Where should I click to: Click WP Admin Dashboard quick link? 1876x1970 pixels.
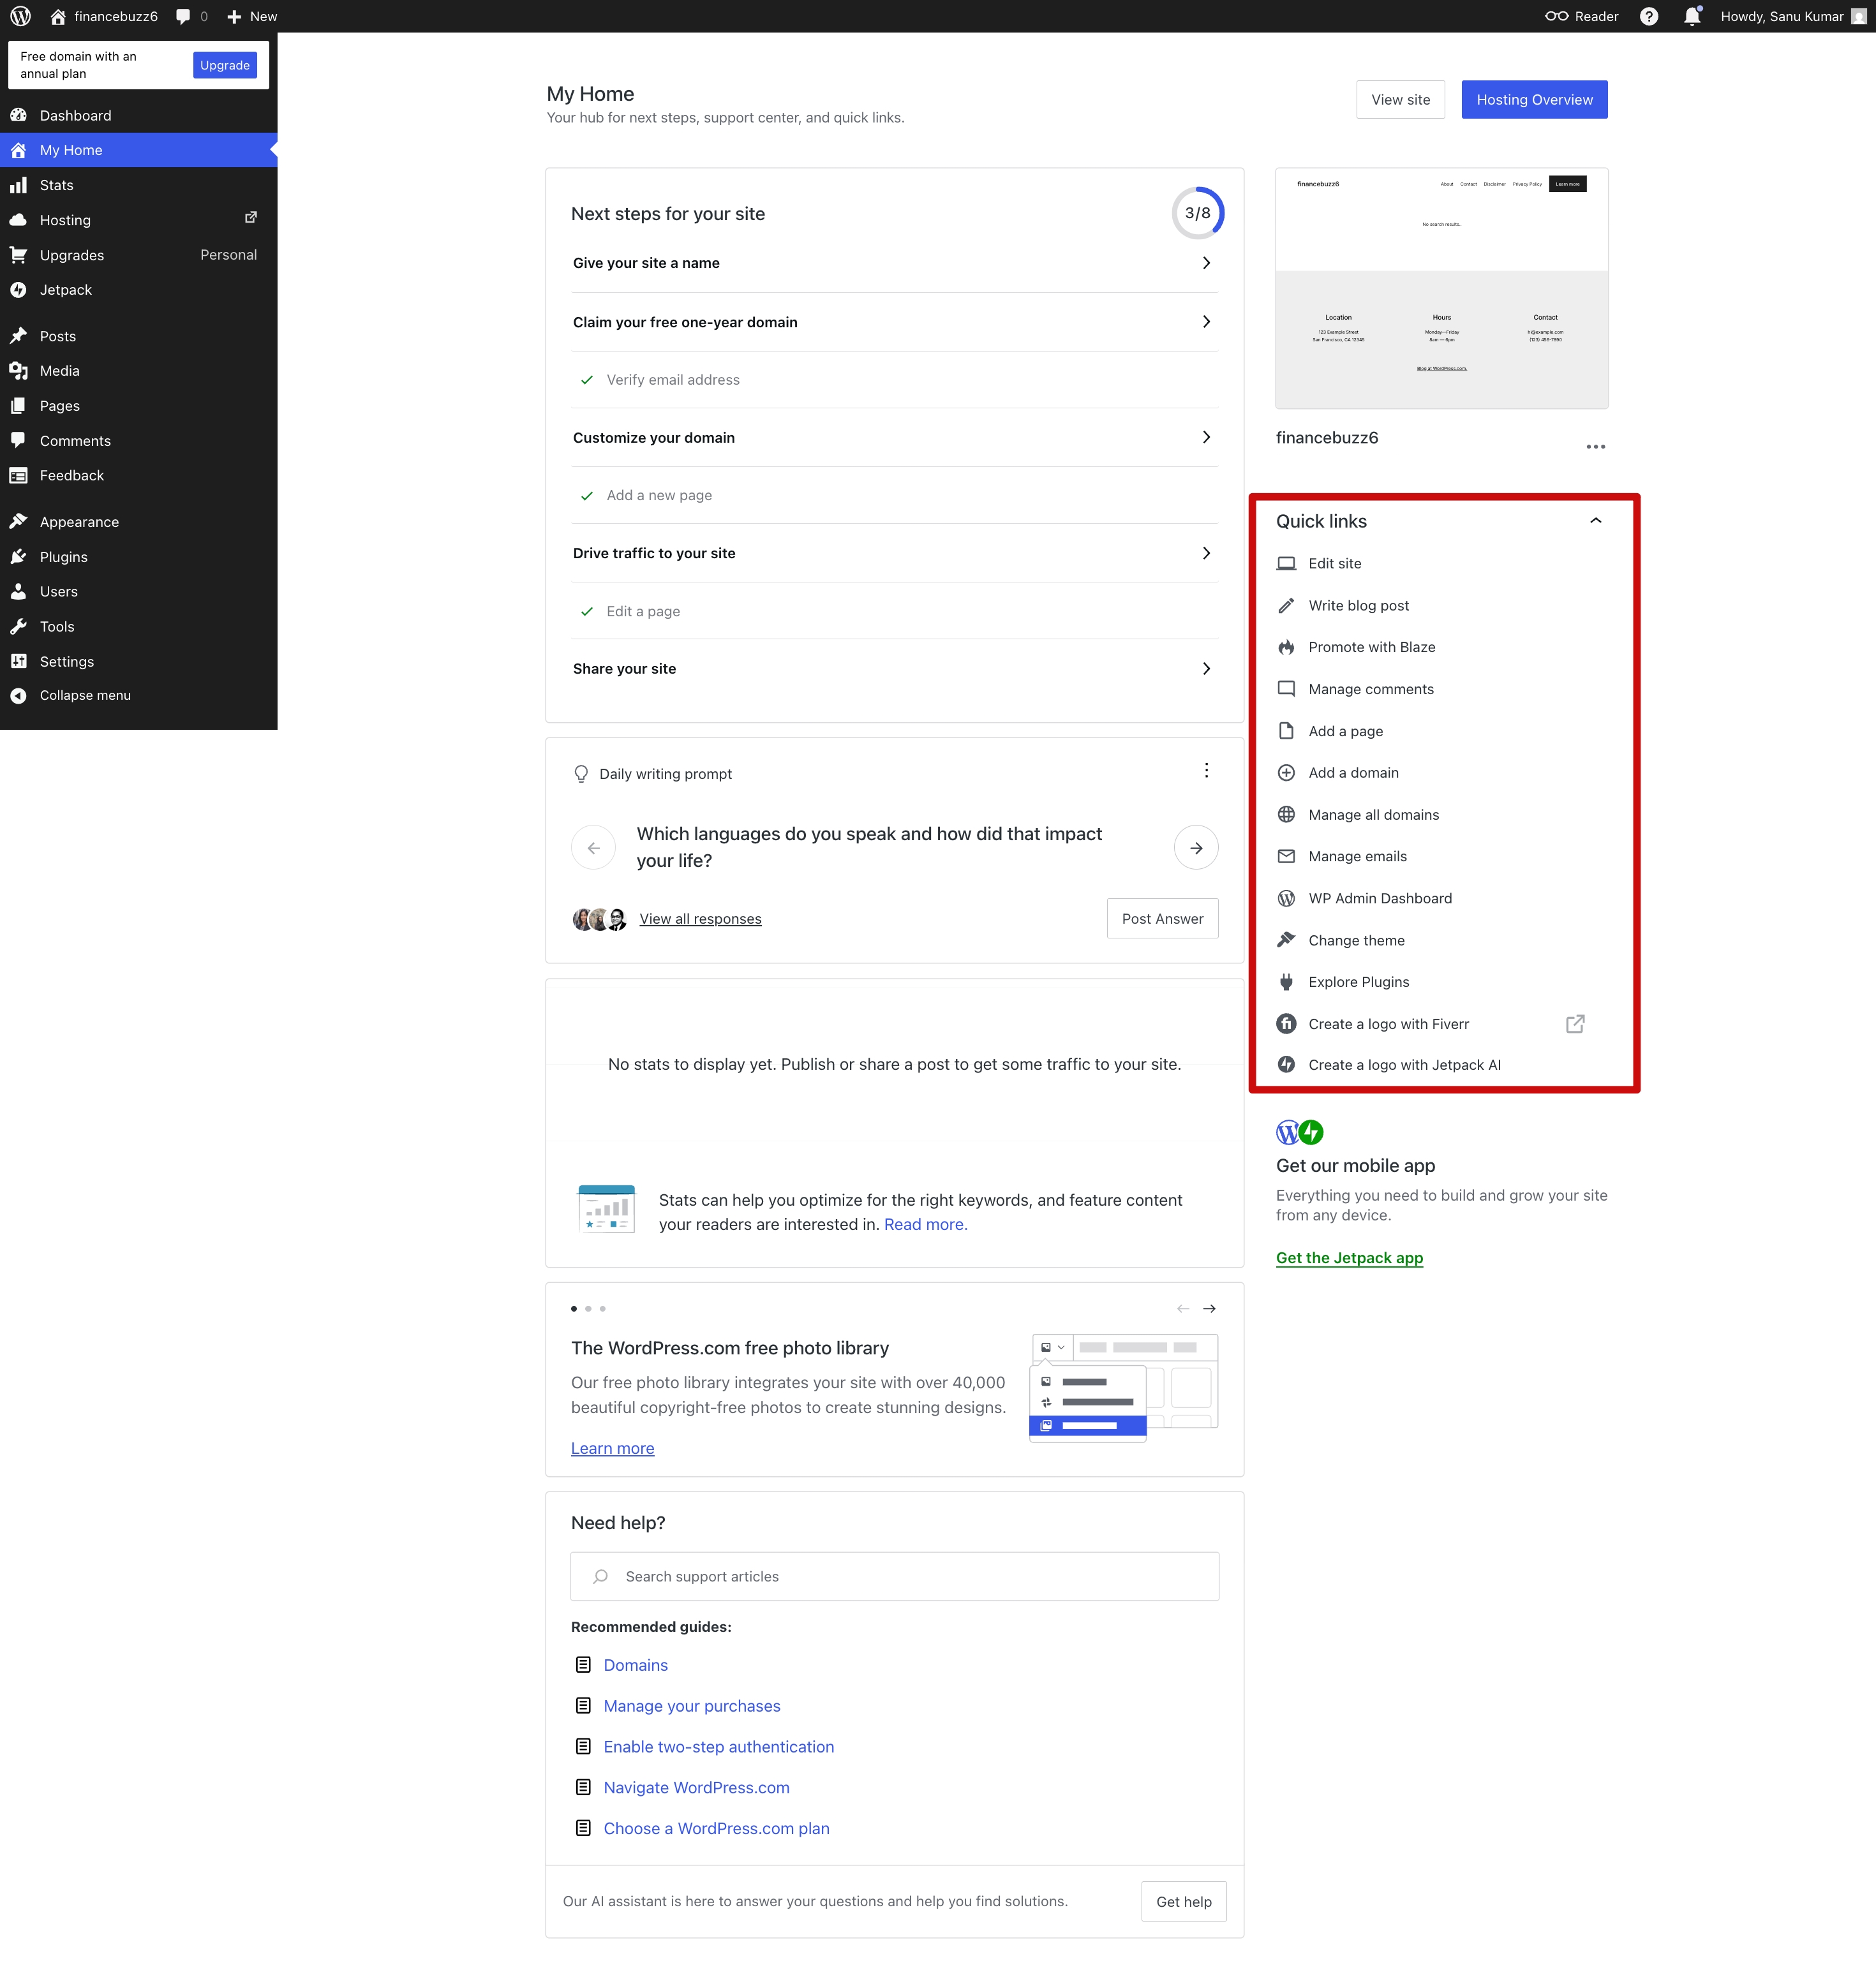tap(1379, 898)
